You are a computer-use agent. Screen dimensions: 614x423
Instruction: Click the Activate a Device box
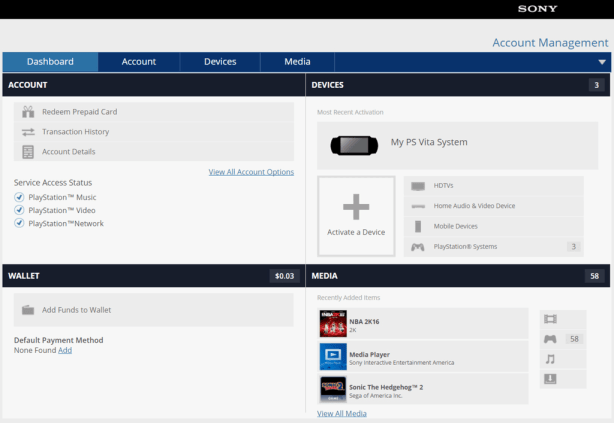coord(356,216)
